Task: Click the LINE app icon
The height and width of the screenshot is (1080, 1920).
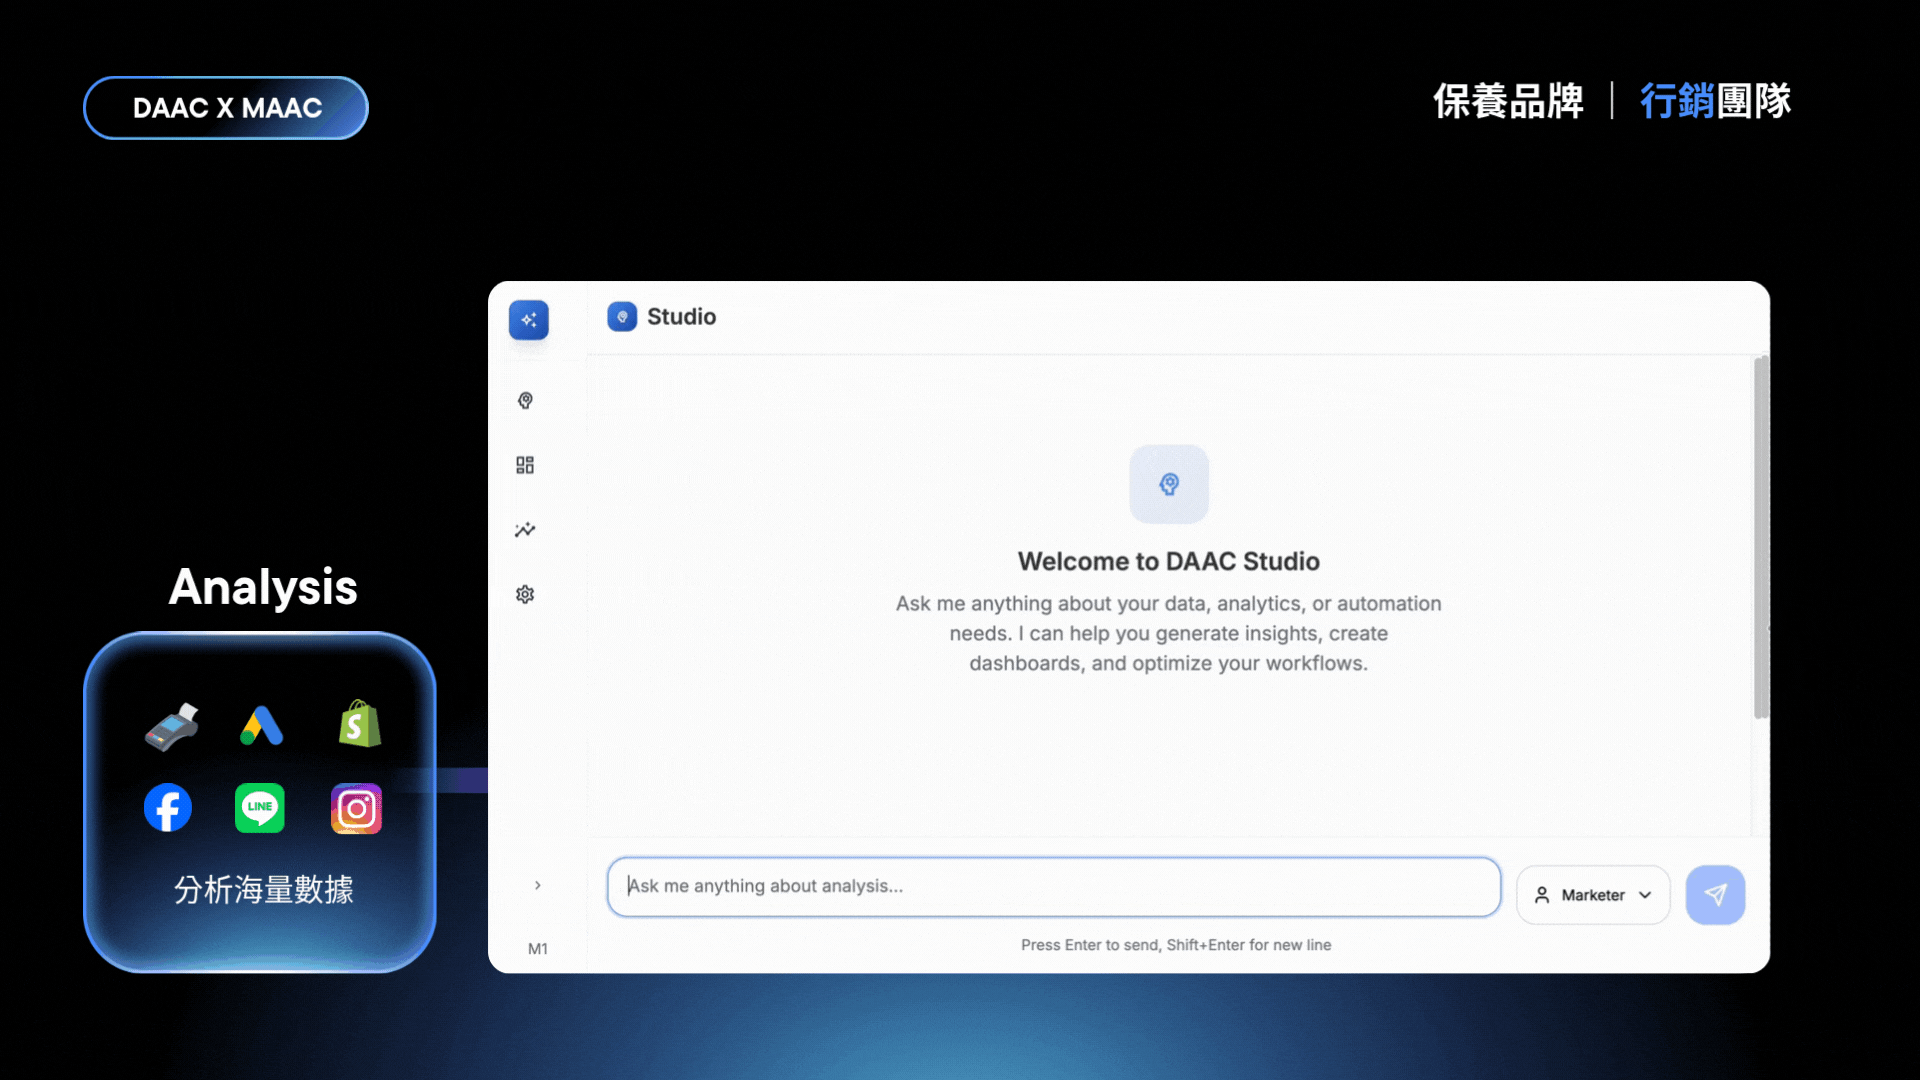Action: [x=260, y=808]
